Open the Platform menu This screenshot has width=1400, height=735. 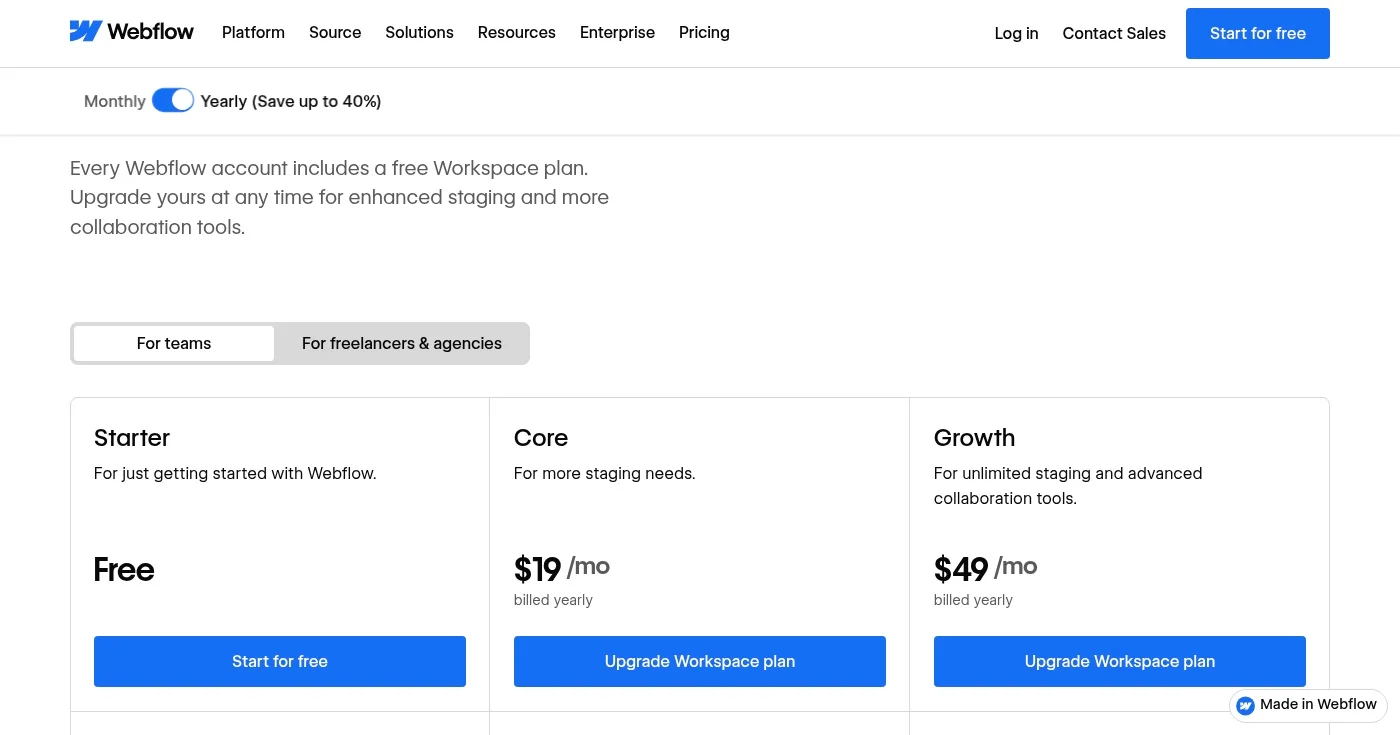click(x=253, y=33)
